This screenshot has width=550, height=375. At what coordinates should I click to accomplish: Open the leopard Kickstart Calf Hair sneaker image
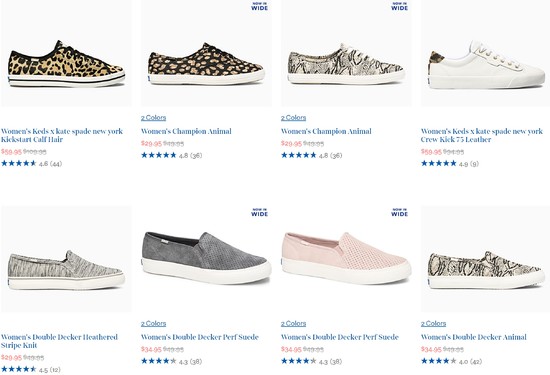[x=66, y=53]
